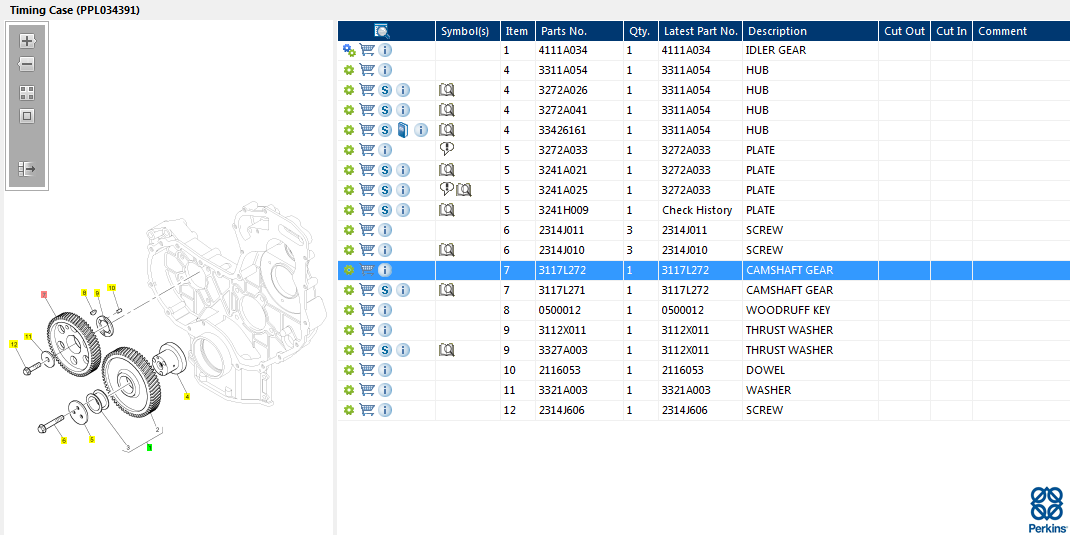Open info for WASHER 3321A003
The image size is (1070, 535).
[x=385, y=390]
